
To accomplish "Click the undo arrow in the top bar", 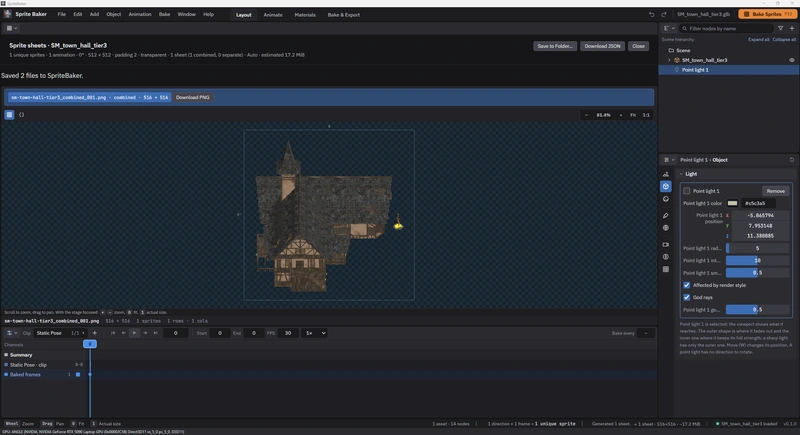I will click(652, 14).
